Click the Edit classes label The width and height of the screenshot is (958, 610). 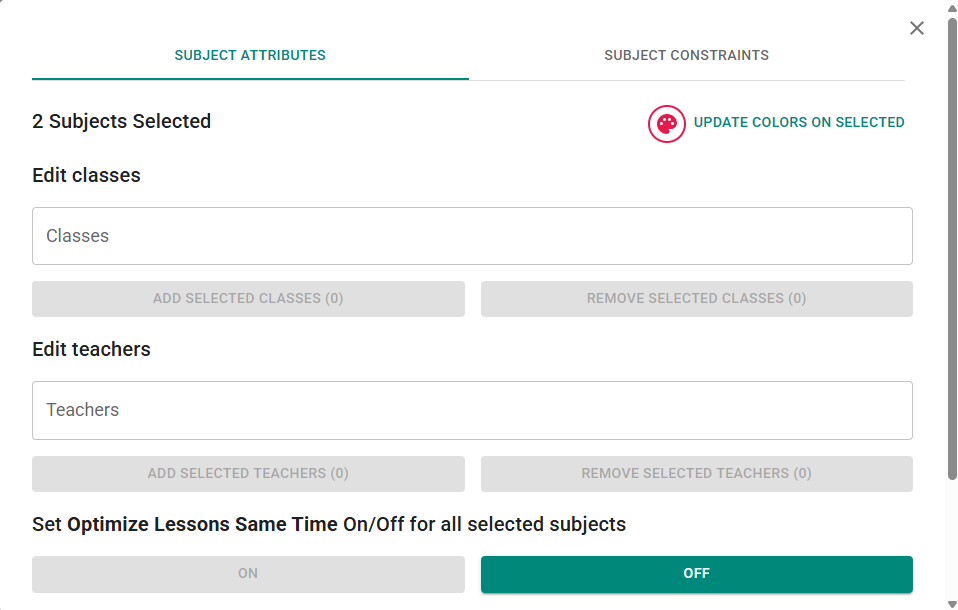tap(86, 175)
